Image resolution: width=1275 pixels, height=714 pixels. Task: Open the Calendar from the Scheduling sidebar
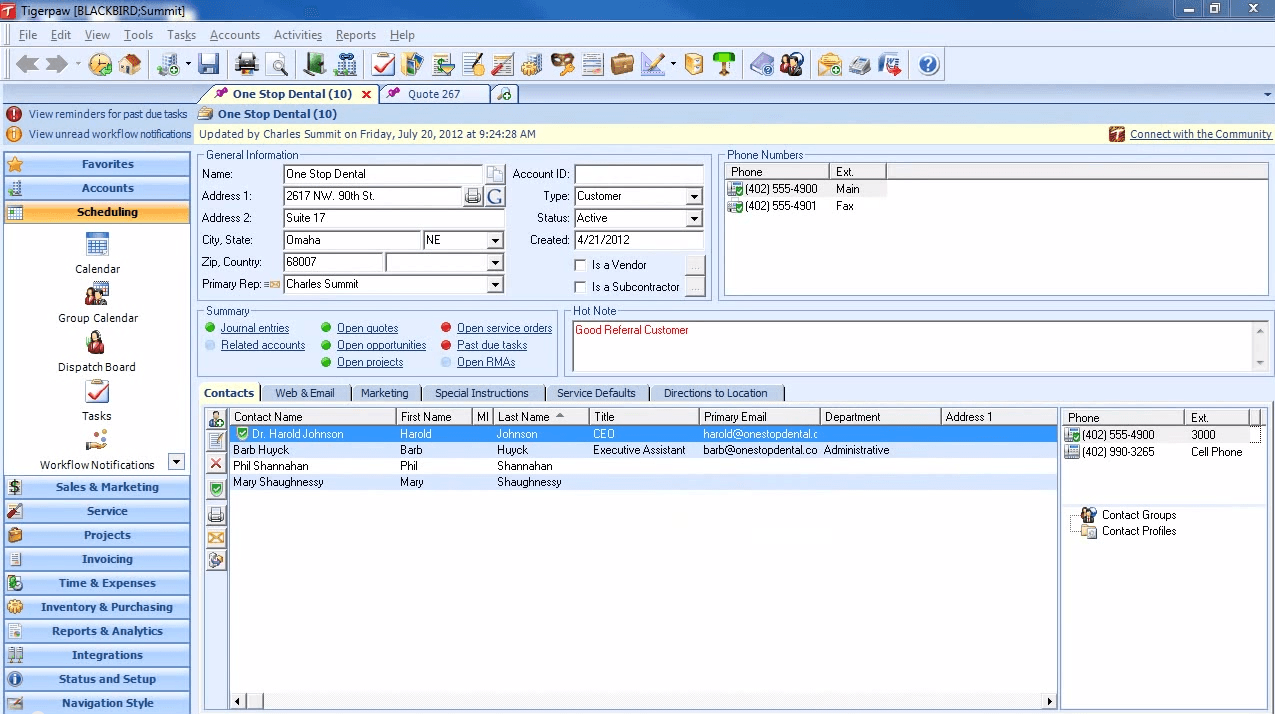(x=97, y=249)
